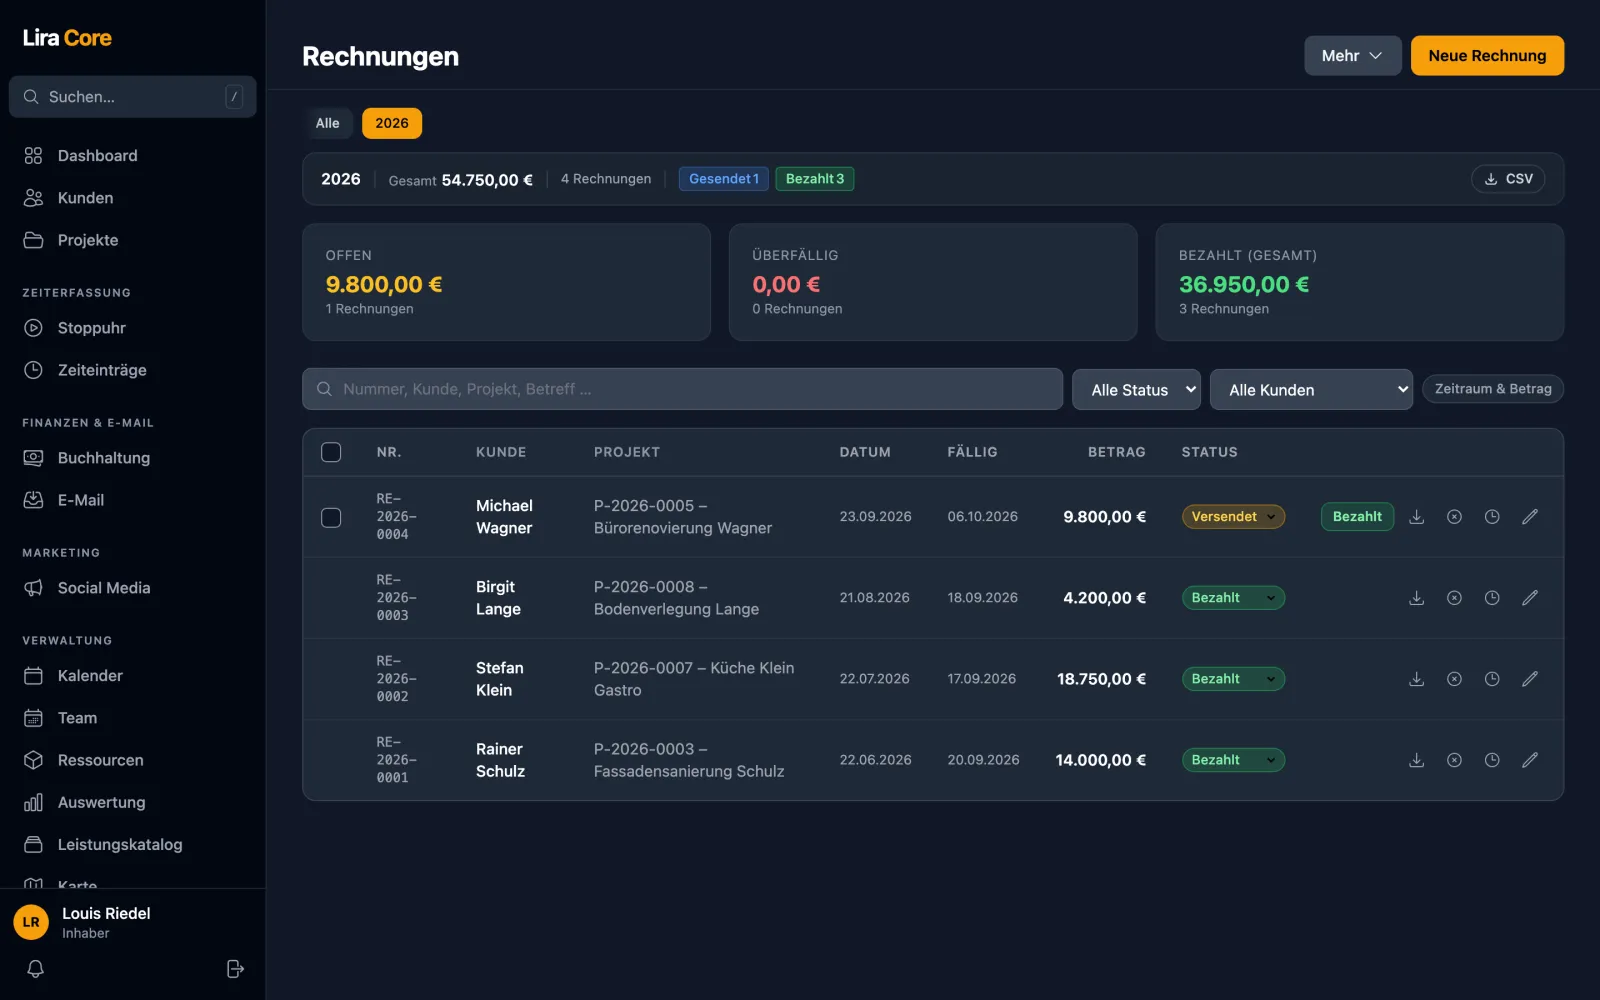Viewport: 1600px width, 1000px height.
Task: Open Kunden in the sidebar
Action: click(132, 198)
